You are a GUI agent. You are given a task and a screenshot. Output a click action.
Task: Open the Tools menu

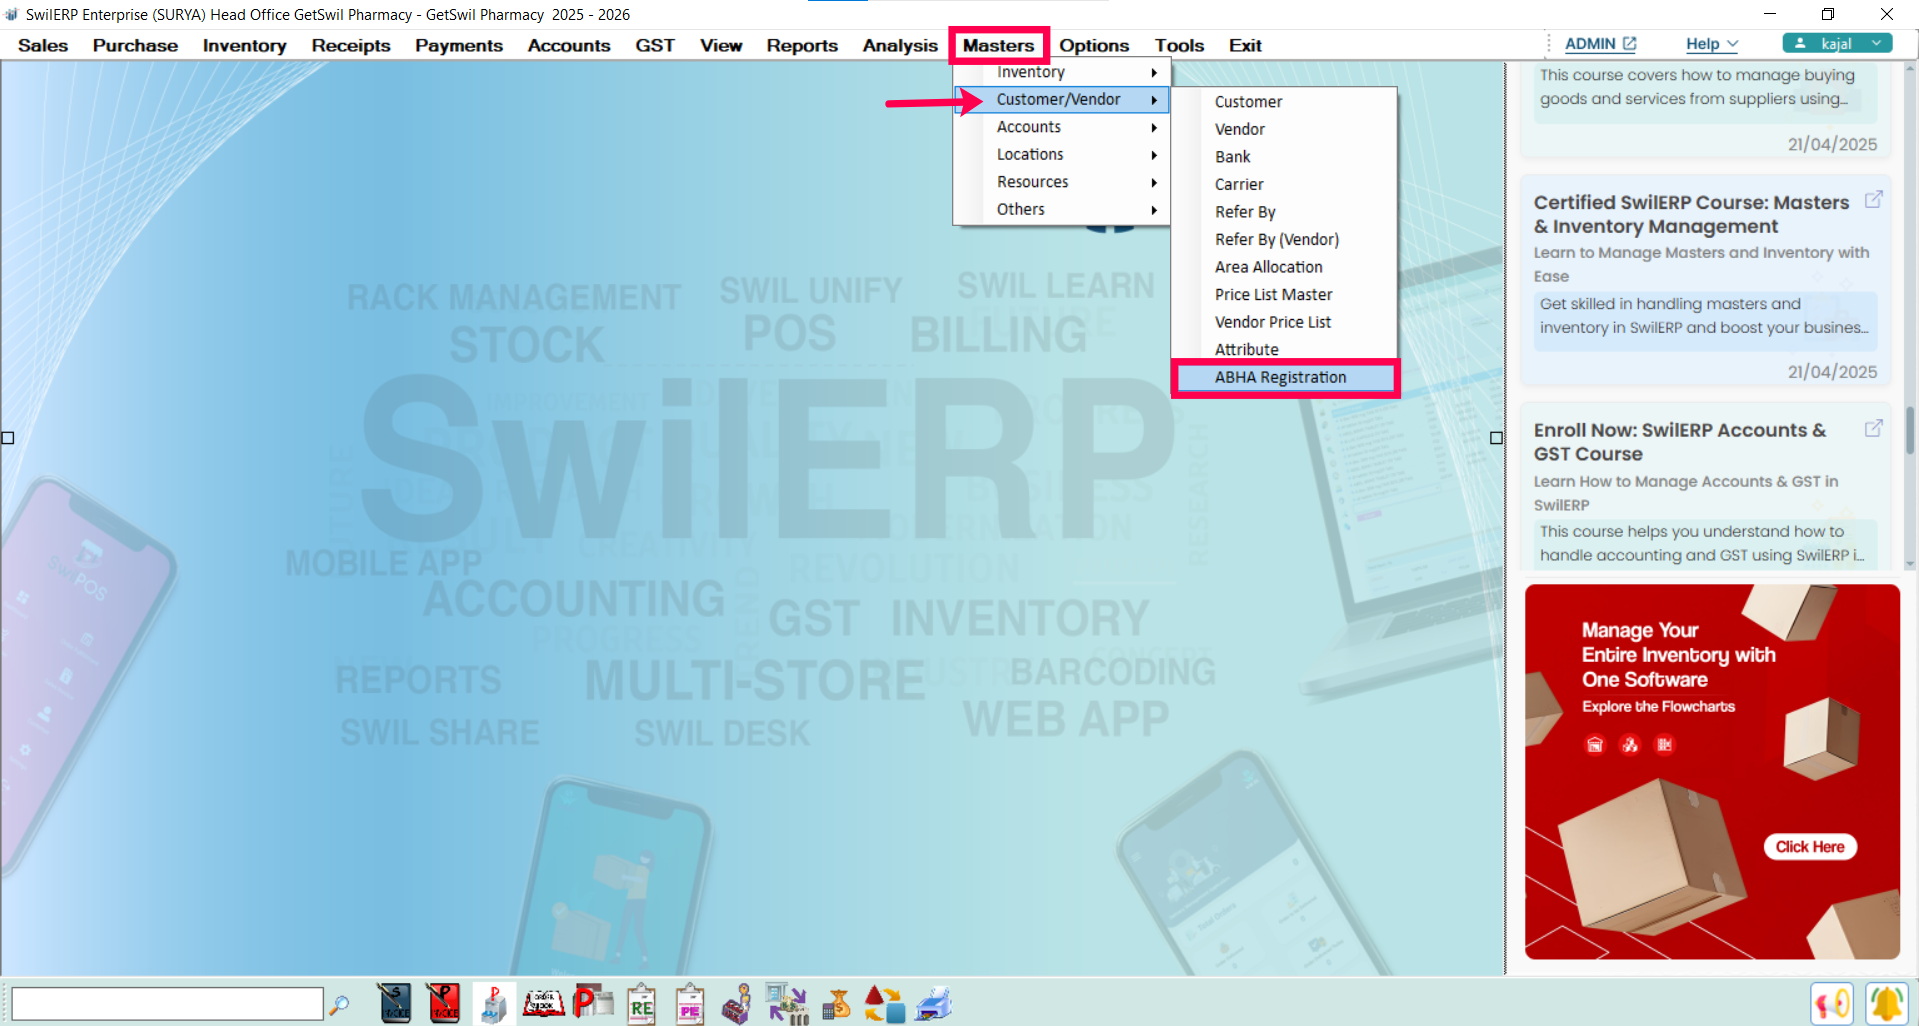pos(1179,45)
